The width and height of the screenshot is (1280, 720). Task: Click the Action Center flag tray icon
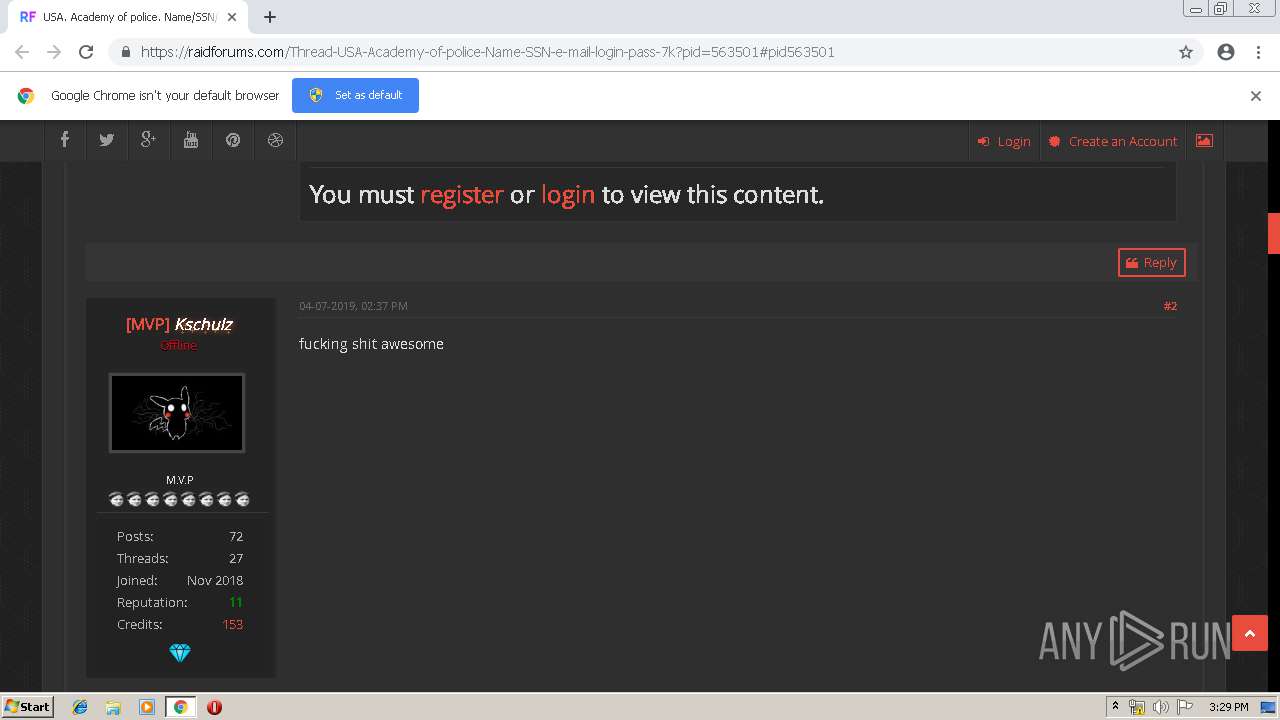point(1183,707)
